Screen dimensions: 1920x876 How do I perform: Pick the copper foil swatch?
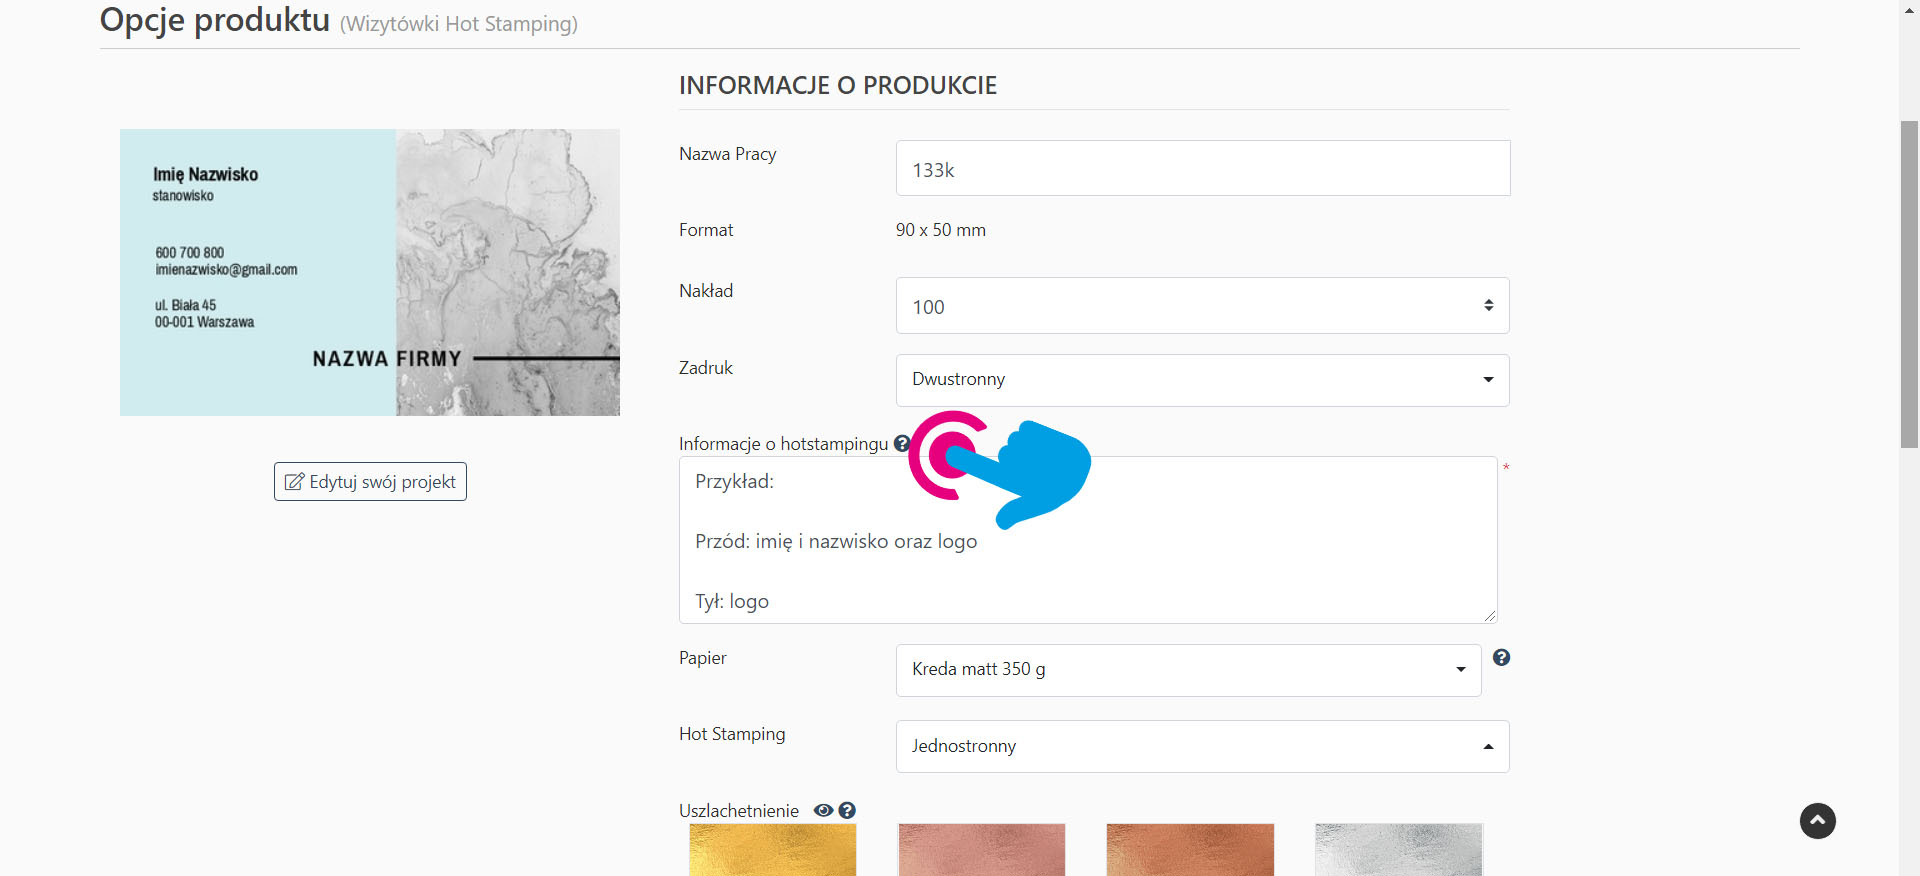pyautogui.click(x=1190, y=850)
